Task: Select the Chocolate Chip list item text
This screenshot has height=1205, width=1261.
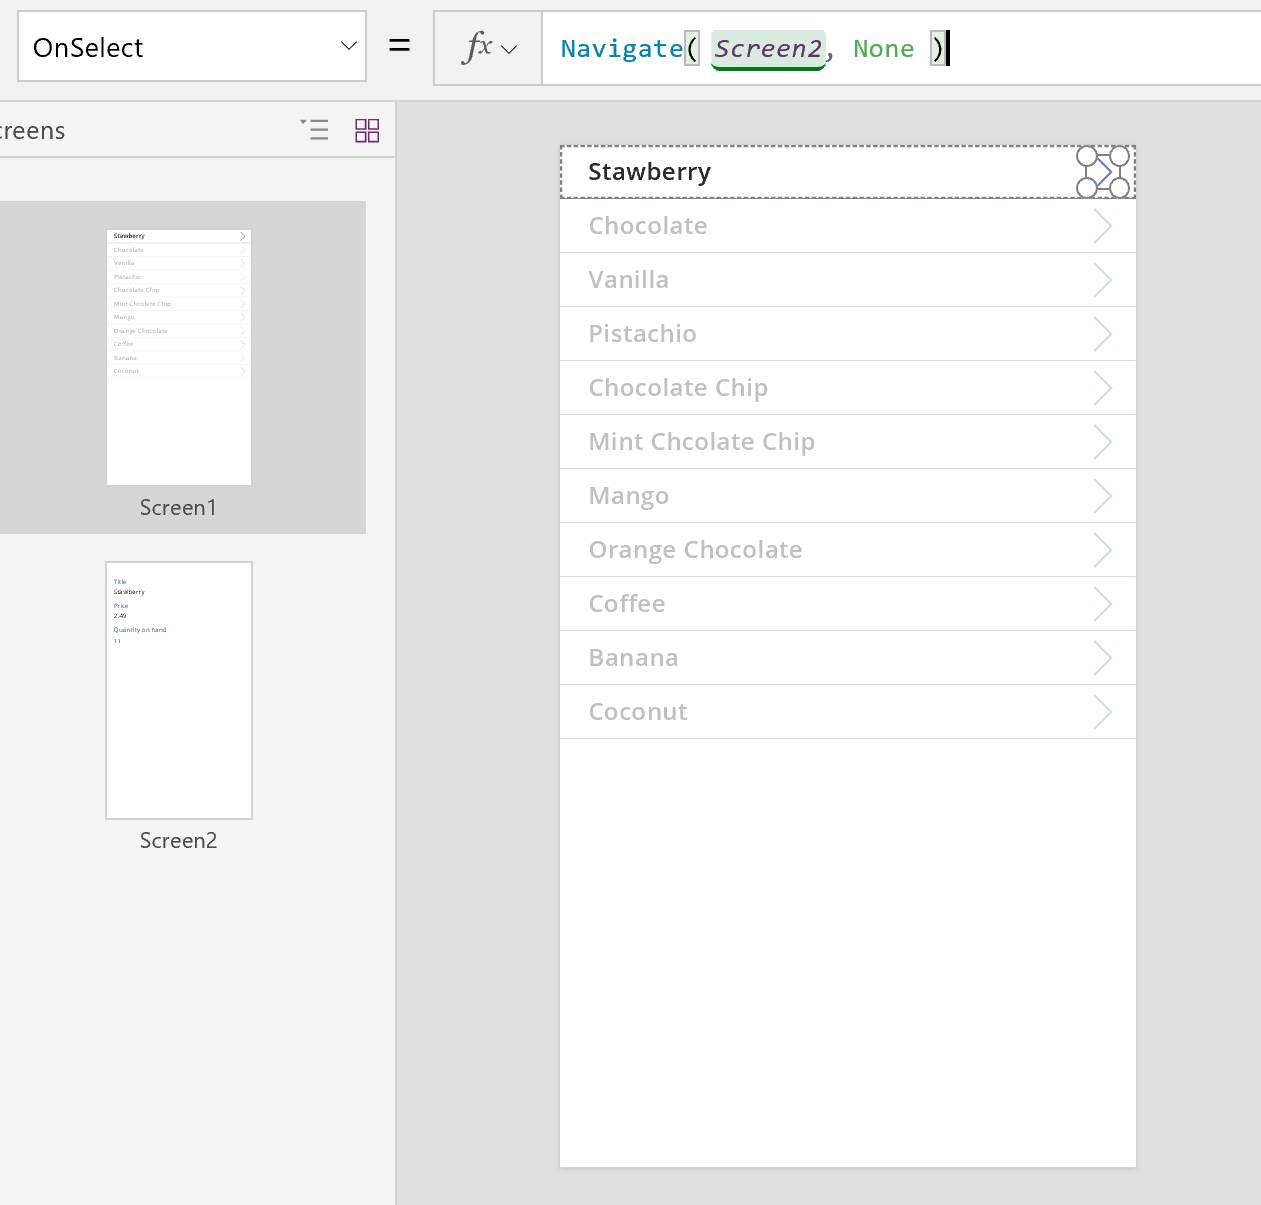Action: [678, 388]
